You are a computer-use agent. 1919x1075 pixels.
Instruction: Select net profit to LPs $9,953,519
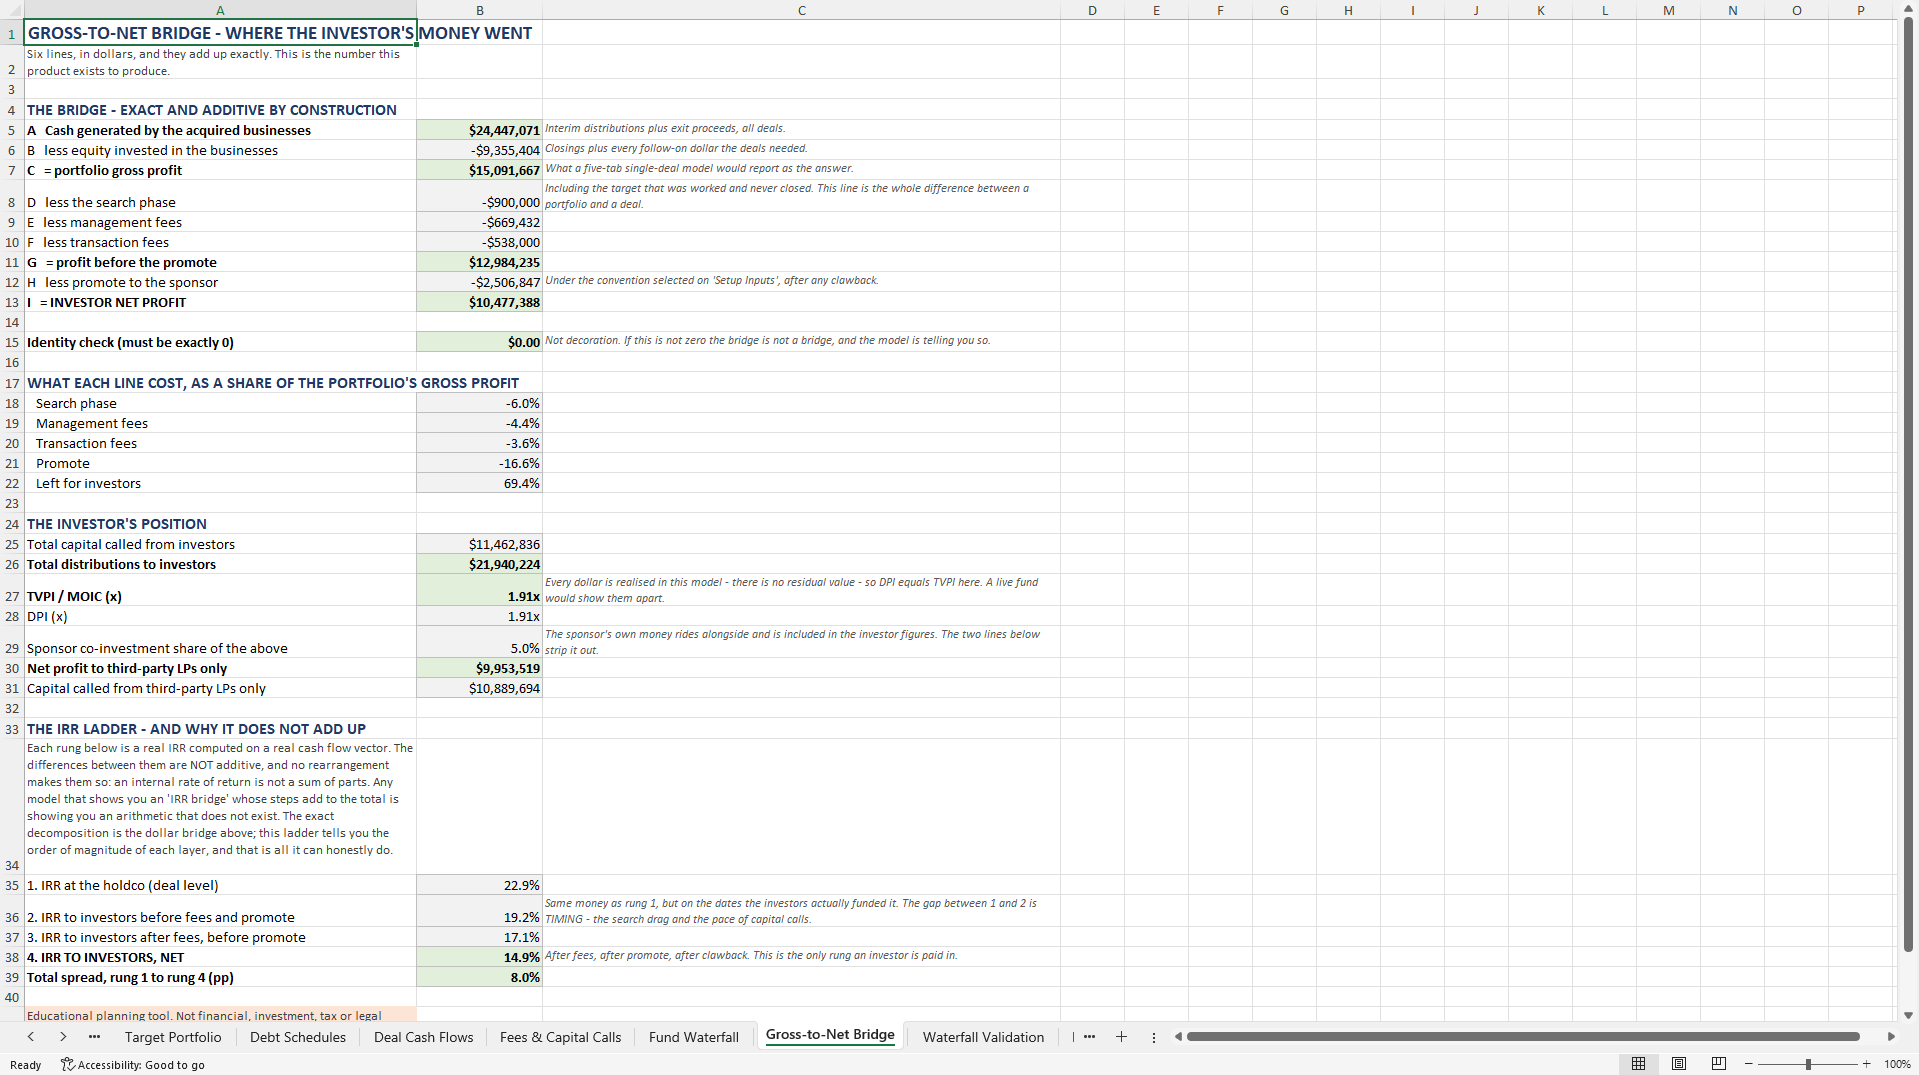[x=479, y=668]
